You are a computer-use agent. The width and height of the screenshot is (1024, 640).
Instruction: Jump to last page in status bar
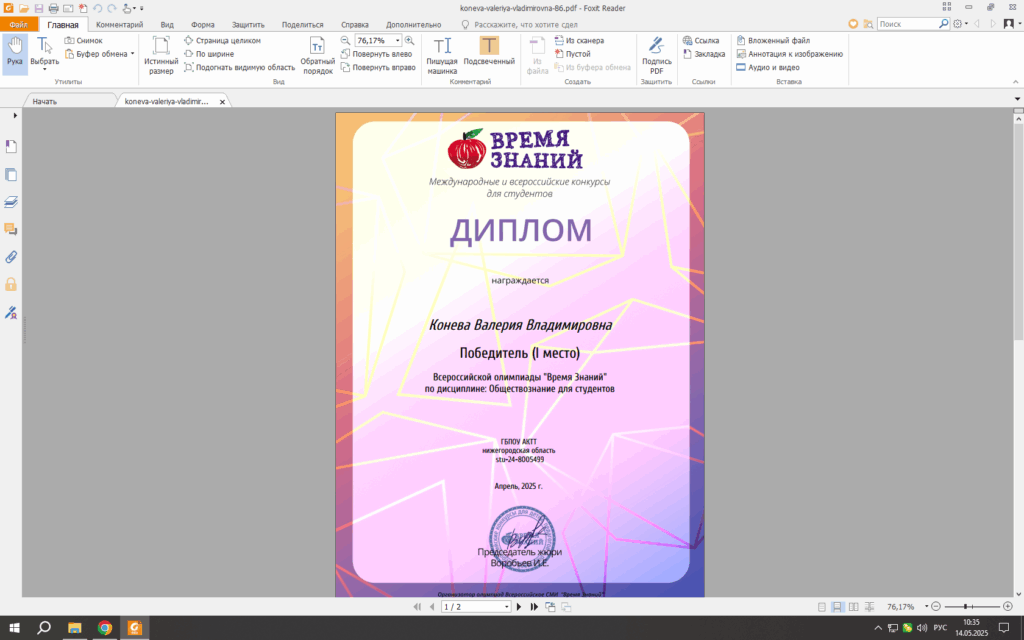(x=534, y=607)
